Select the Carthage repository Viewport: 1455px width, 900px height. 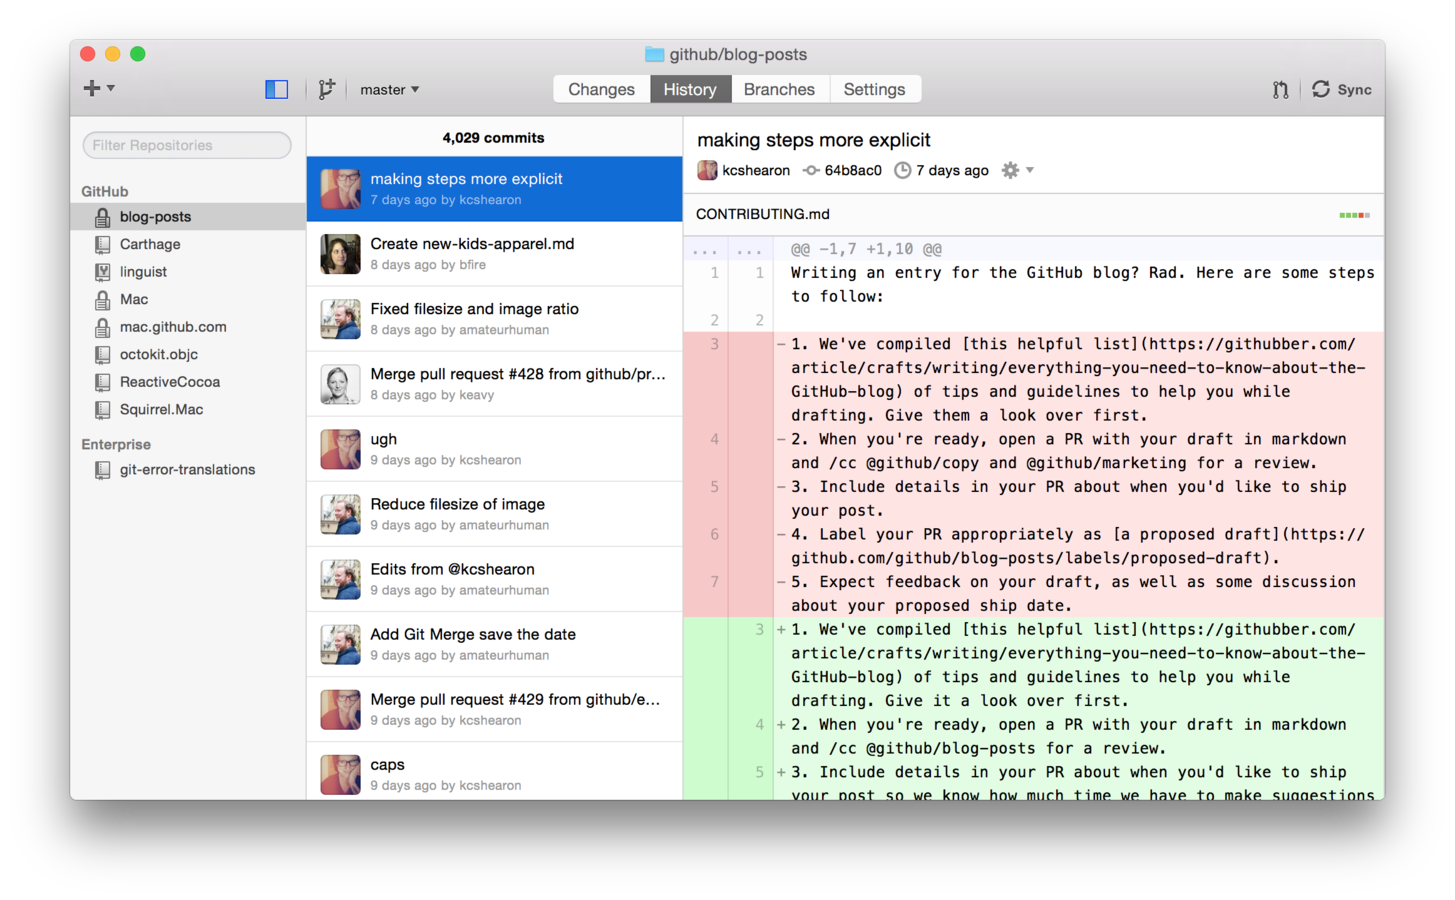pos(188,244)
